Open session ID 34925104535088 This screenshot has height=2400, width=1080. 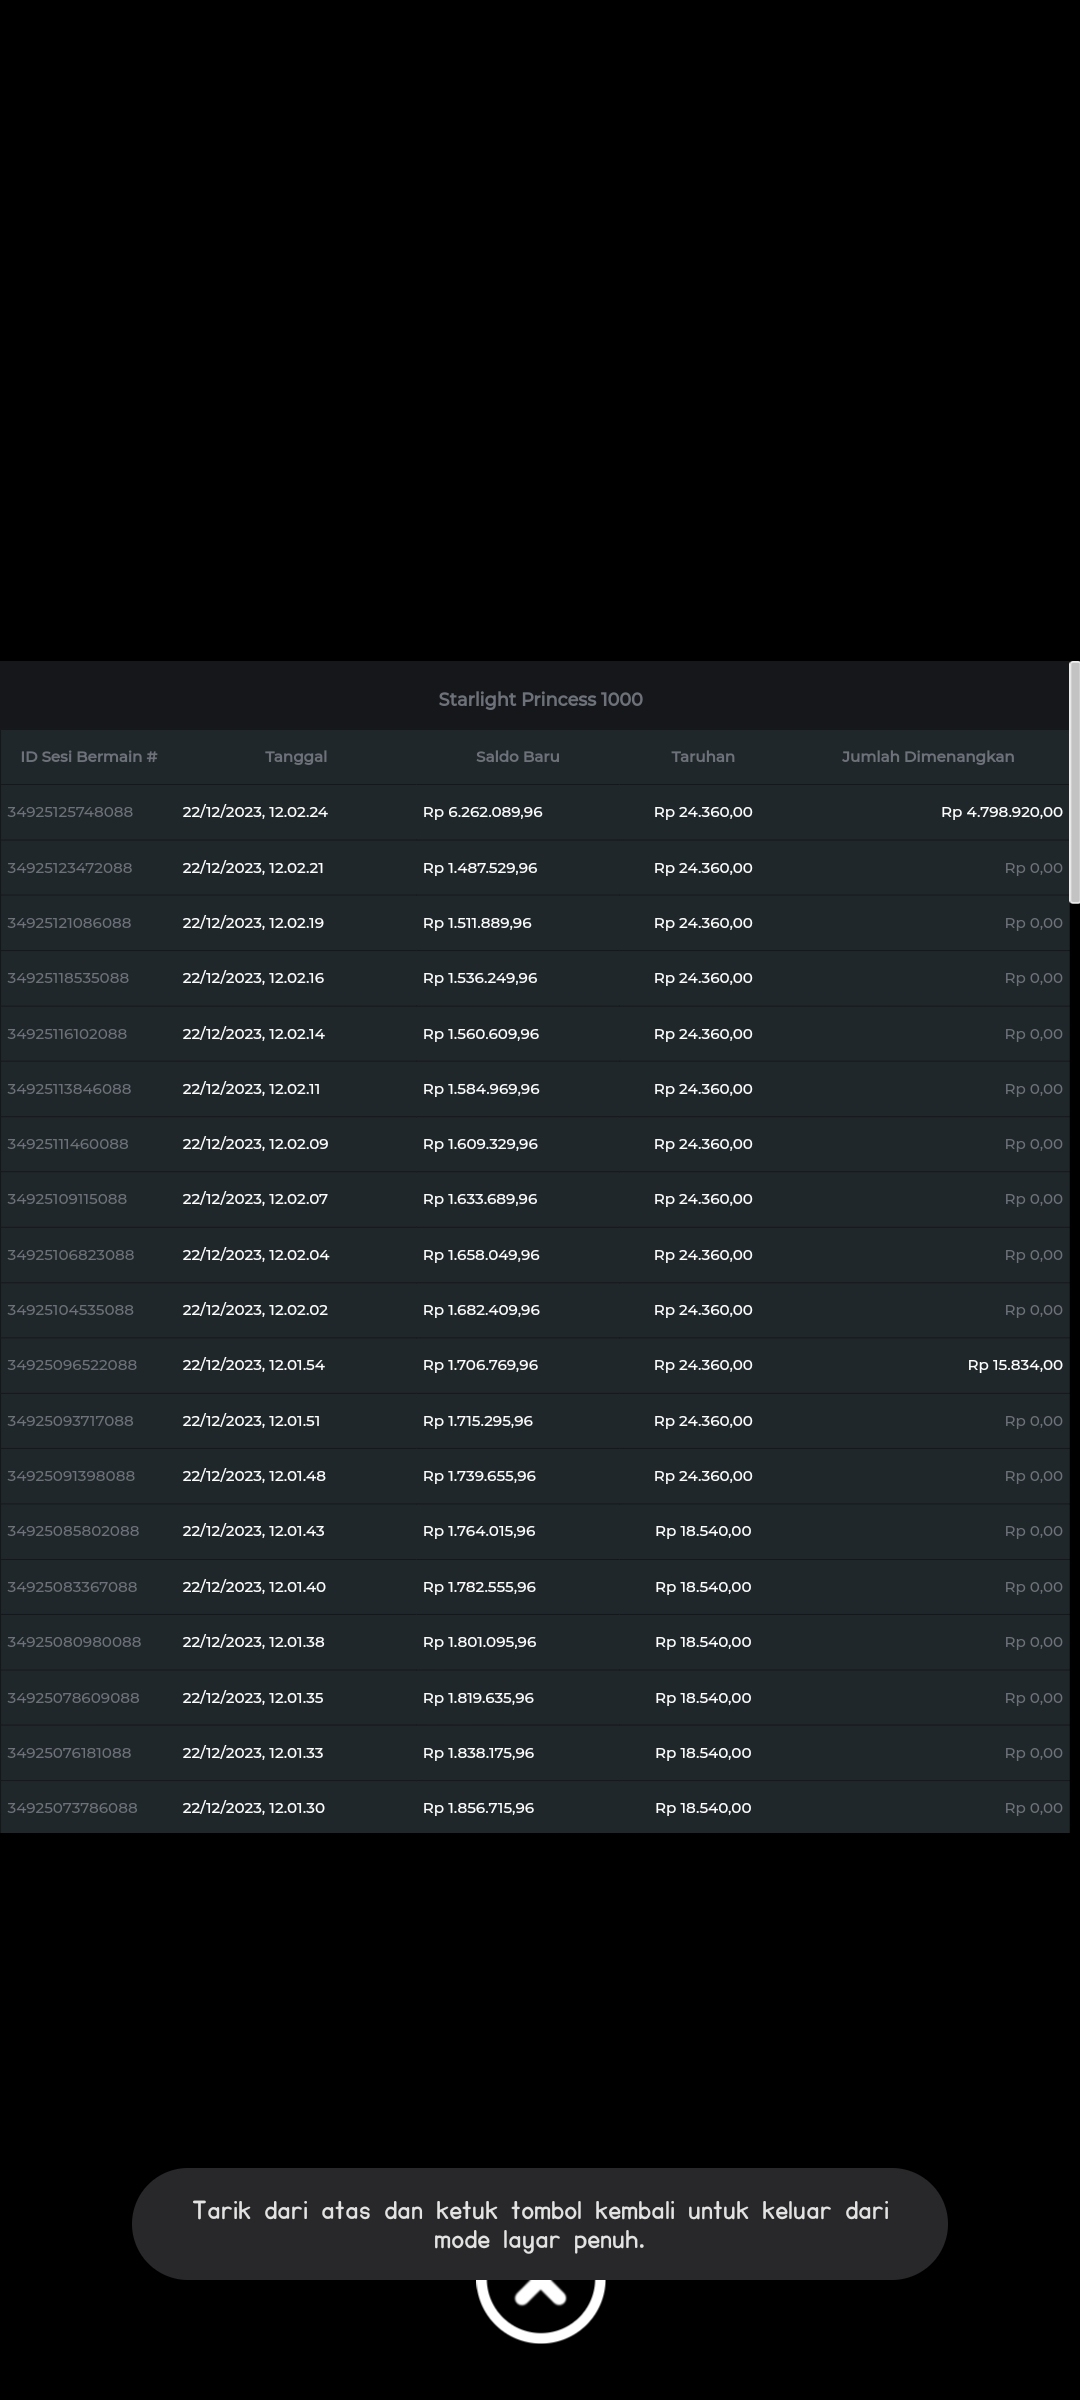[70, 1310]
